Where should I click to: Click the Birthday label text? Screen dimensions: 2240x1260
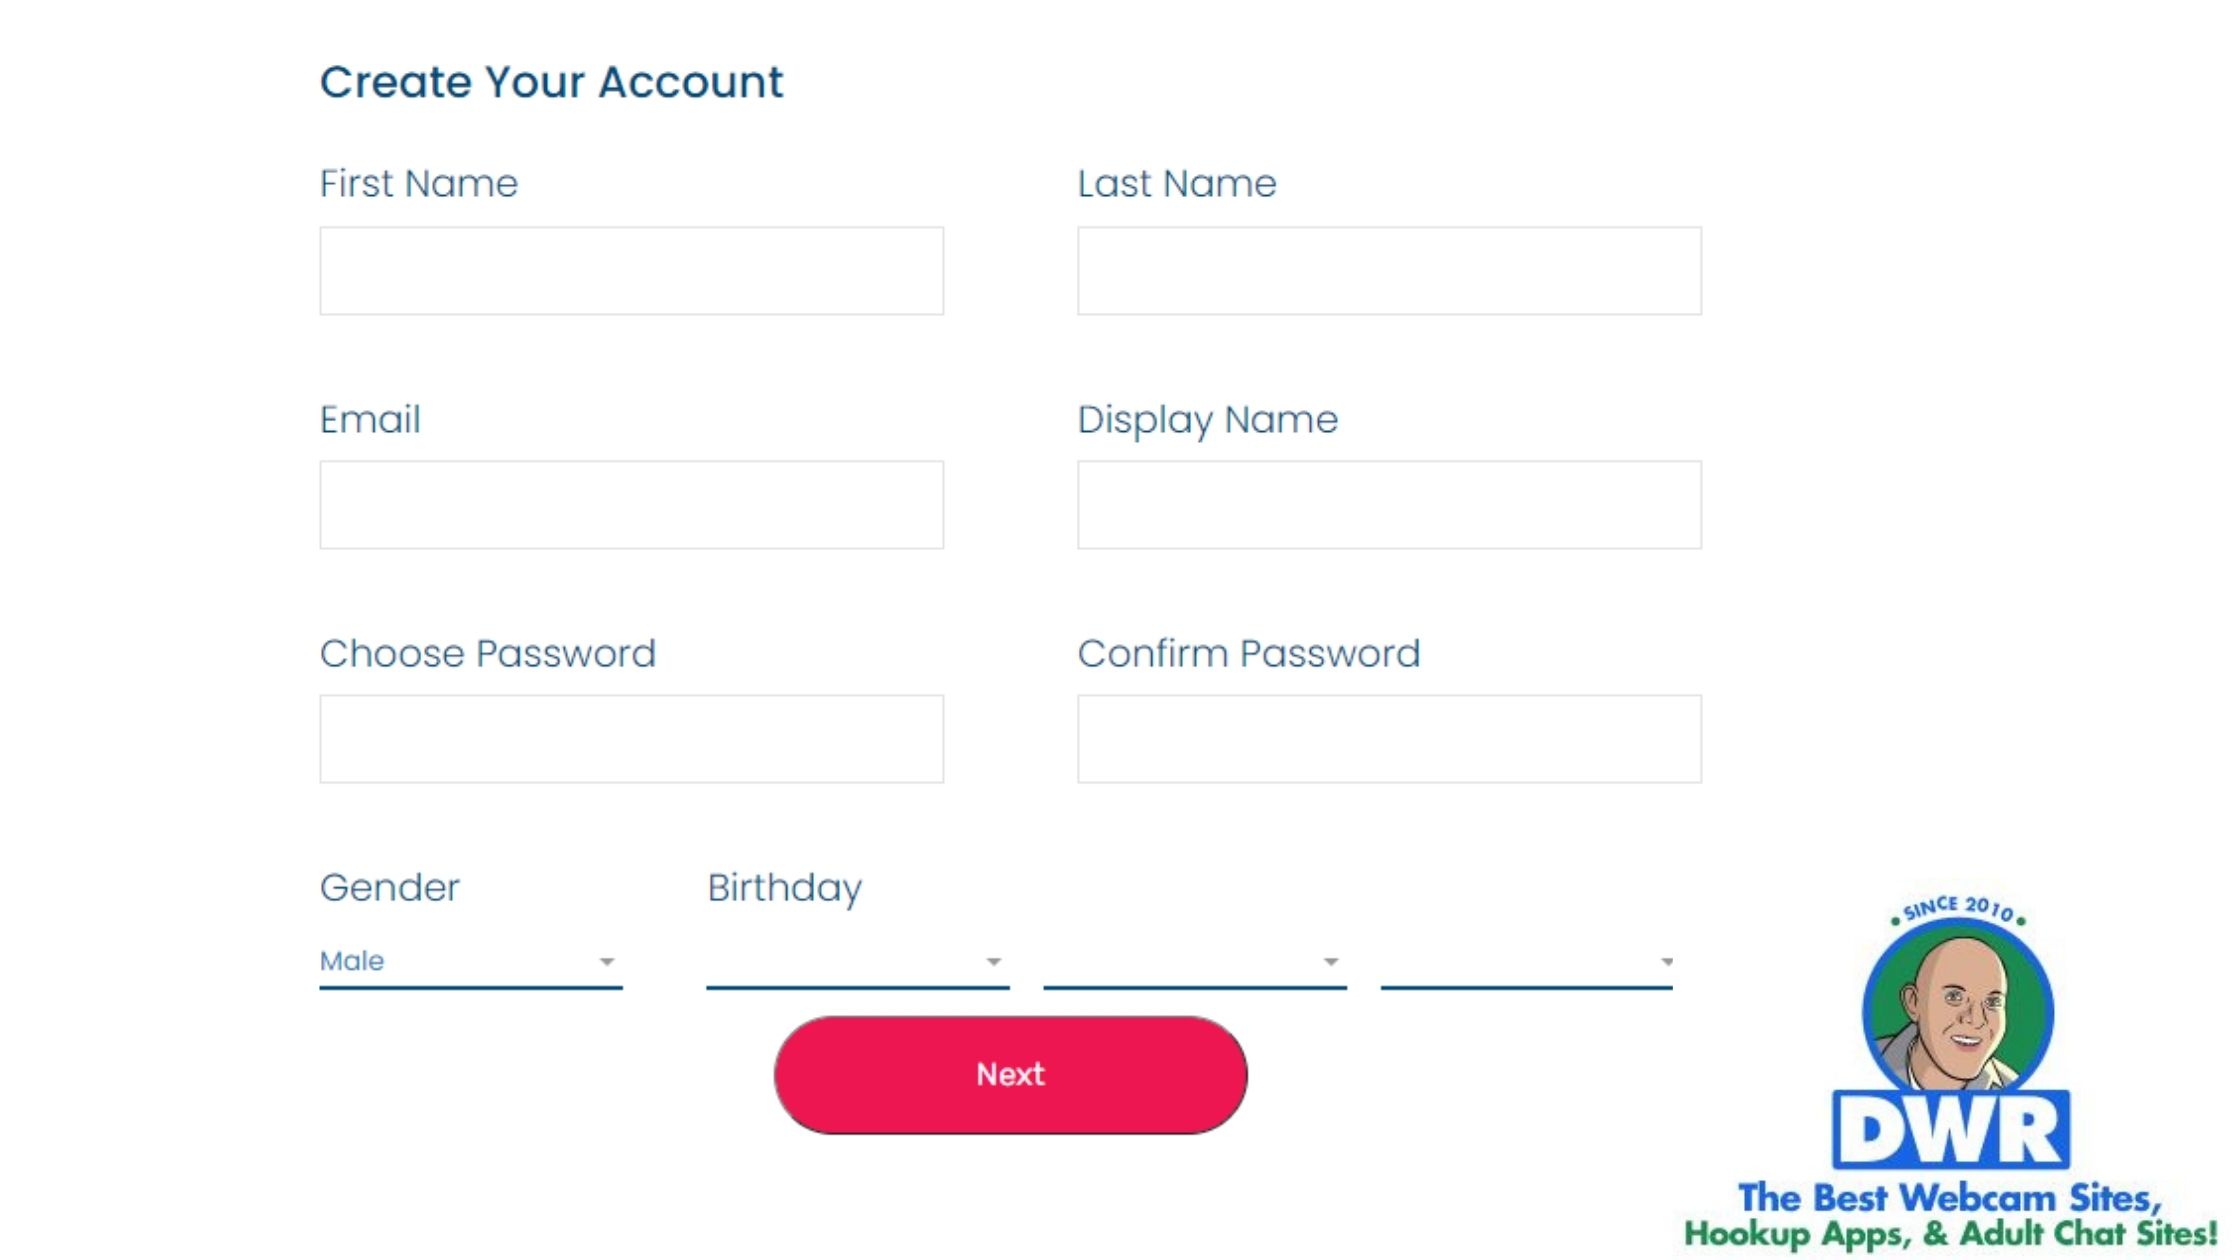(784, 888)
